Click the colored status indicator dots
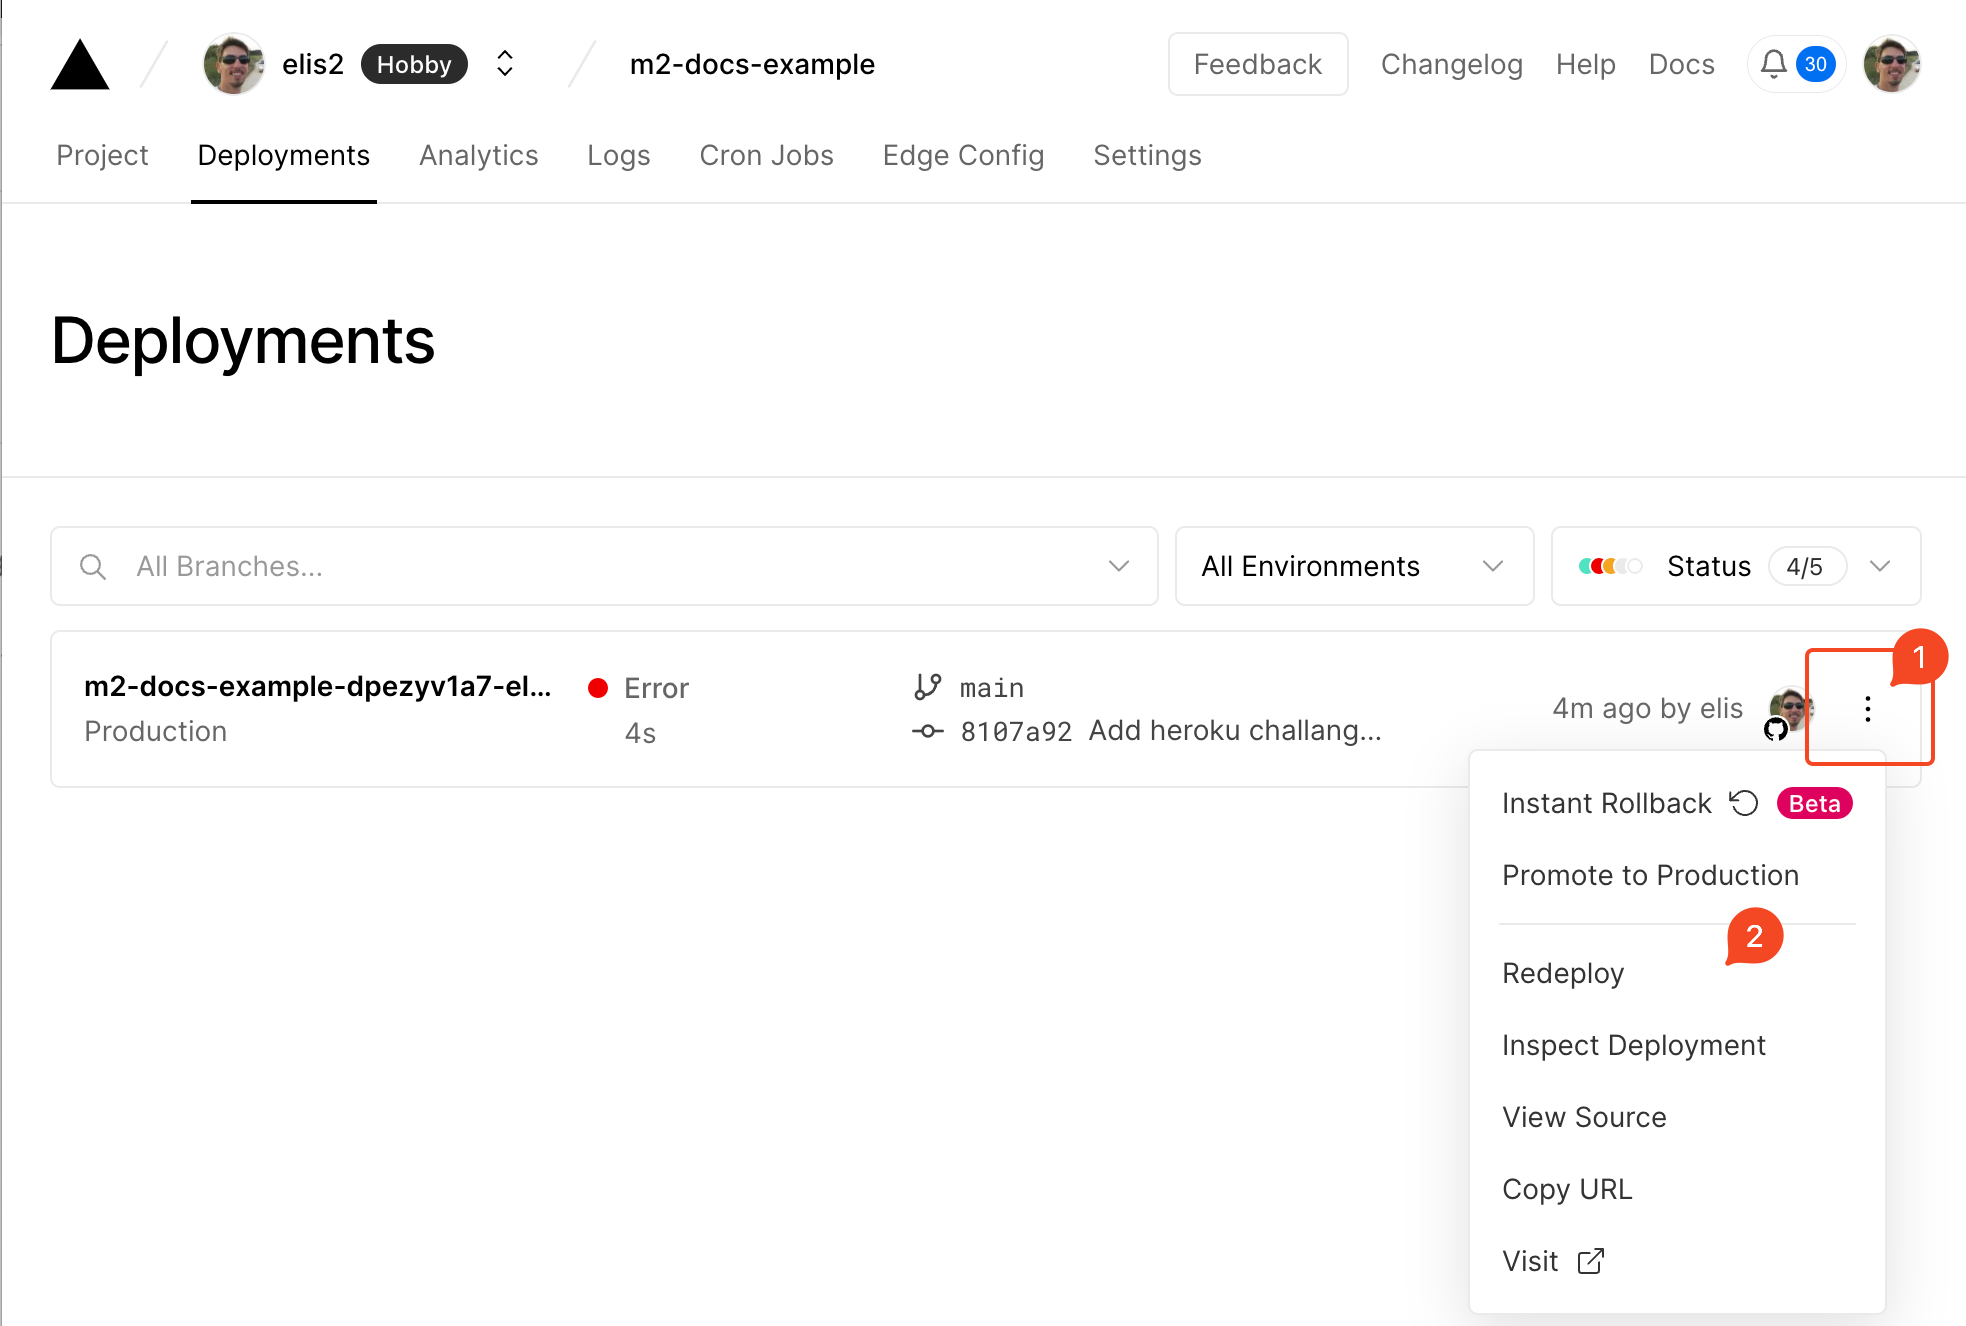The width and height of the screenshot is (1966, 1326). click(x=1609, y=566)
